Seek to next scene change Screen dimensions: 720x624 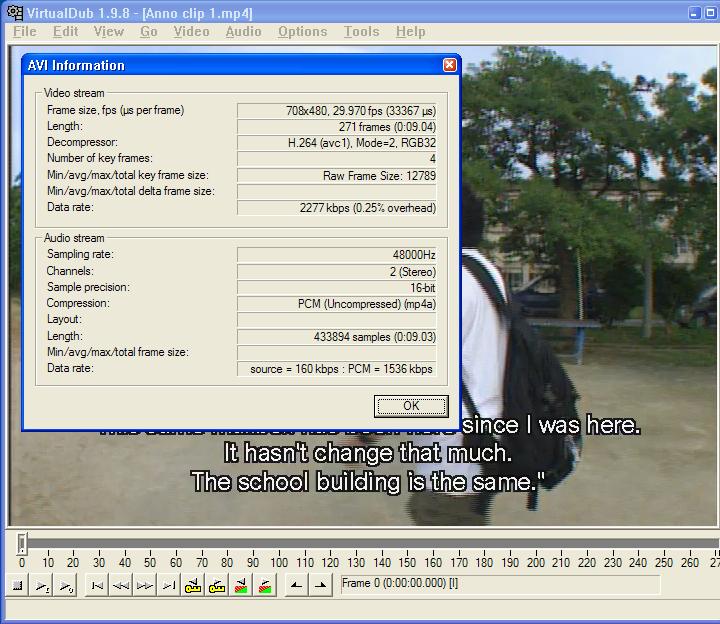(x=264, y=585)
